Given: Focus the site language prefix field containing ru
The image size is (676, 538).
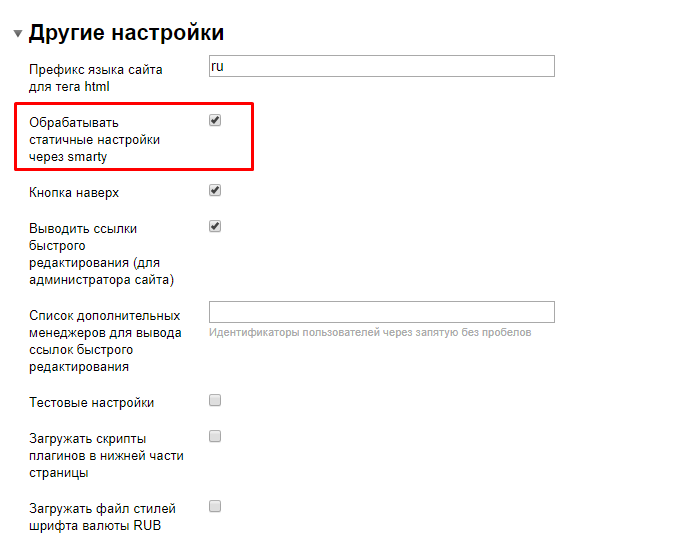Looking at the screenshot, I should pyautogui.click(x=381, y=66).
